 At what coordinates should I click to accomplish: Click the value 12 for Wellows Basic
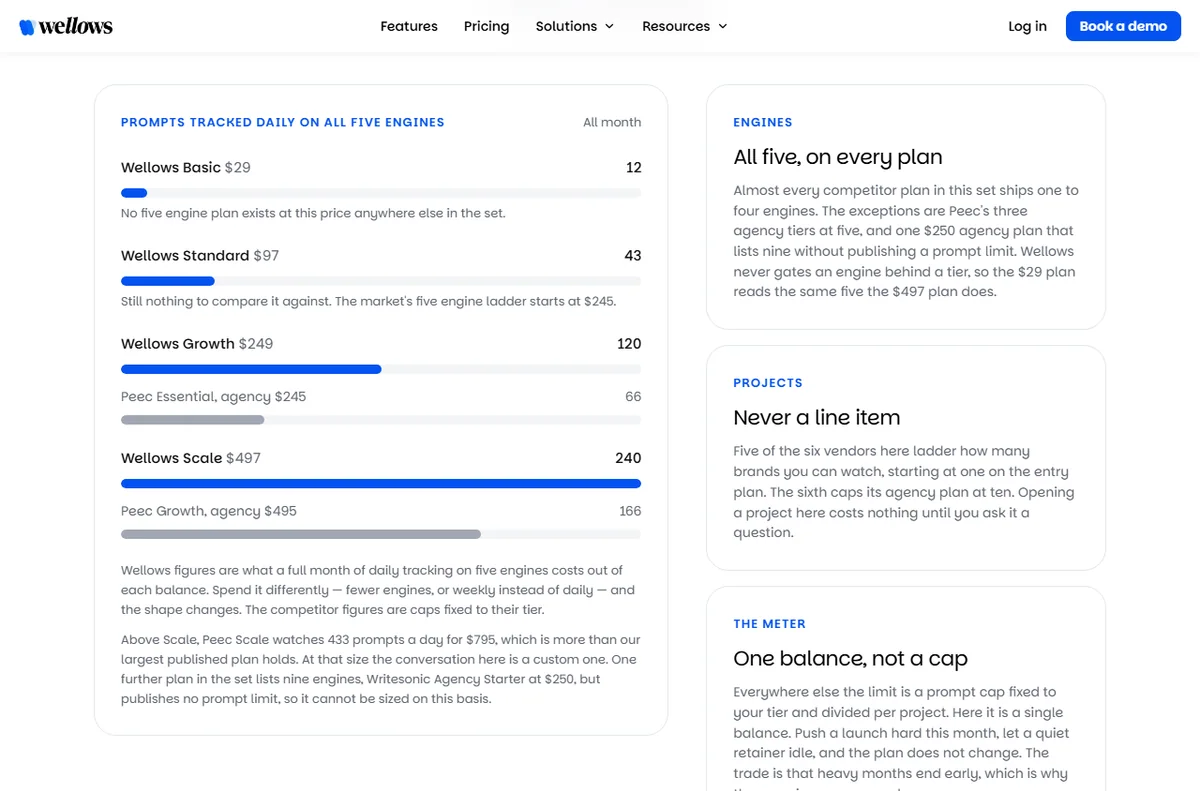tap(633, 167)
